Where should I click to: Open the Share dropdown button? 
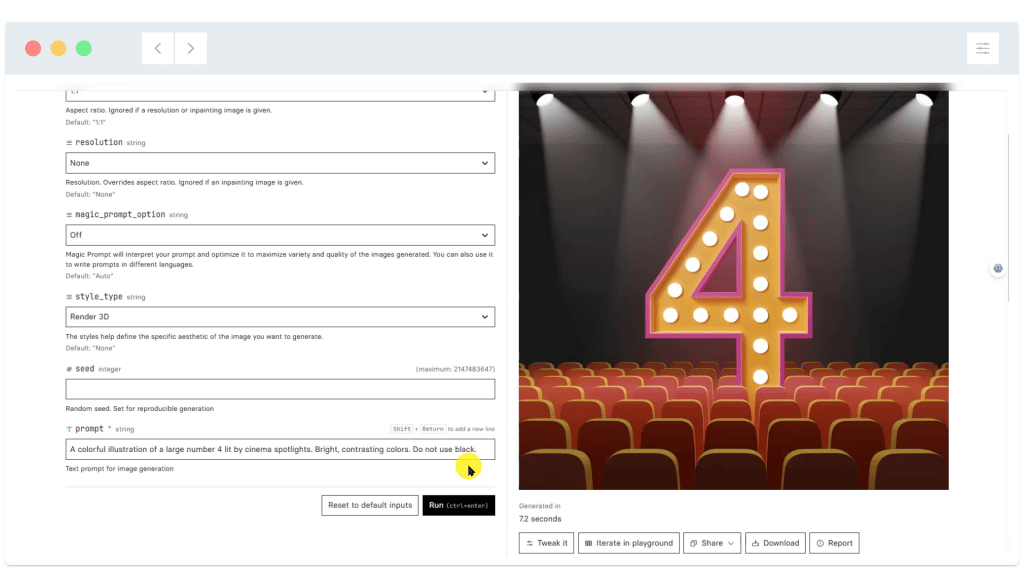point(712,543)
